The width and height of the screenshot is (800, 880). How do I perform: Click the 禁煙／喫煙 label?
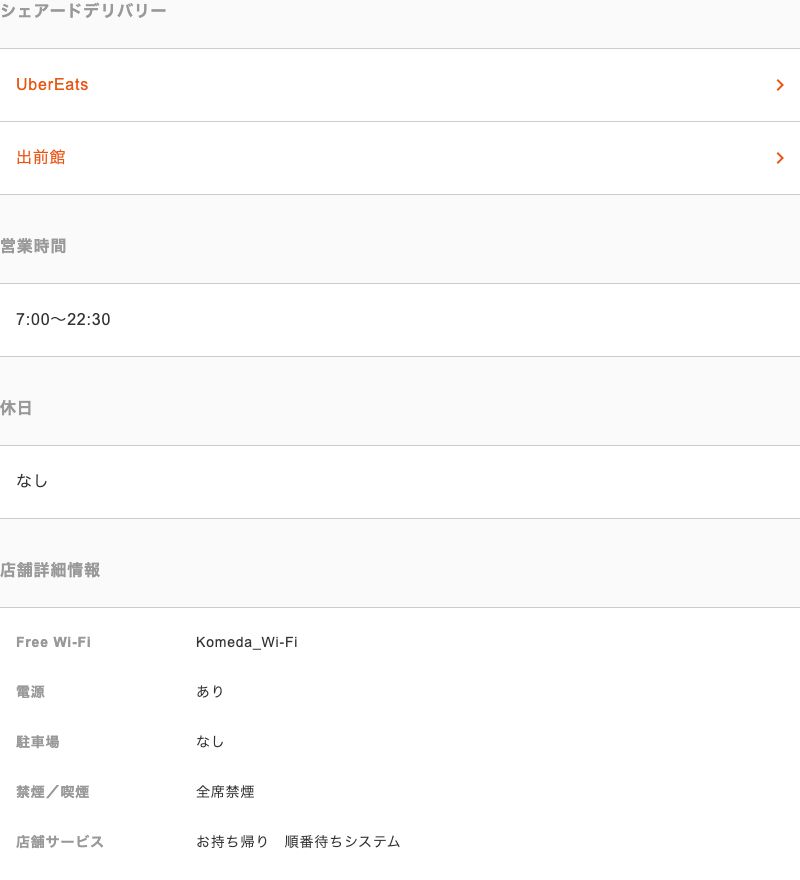[53, 792]
